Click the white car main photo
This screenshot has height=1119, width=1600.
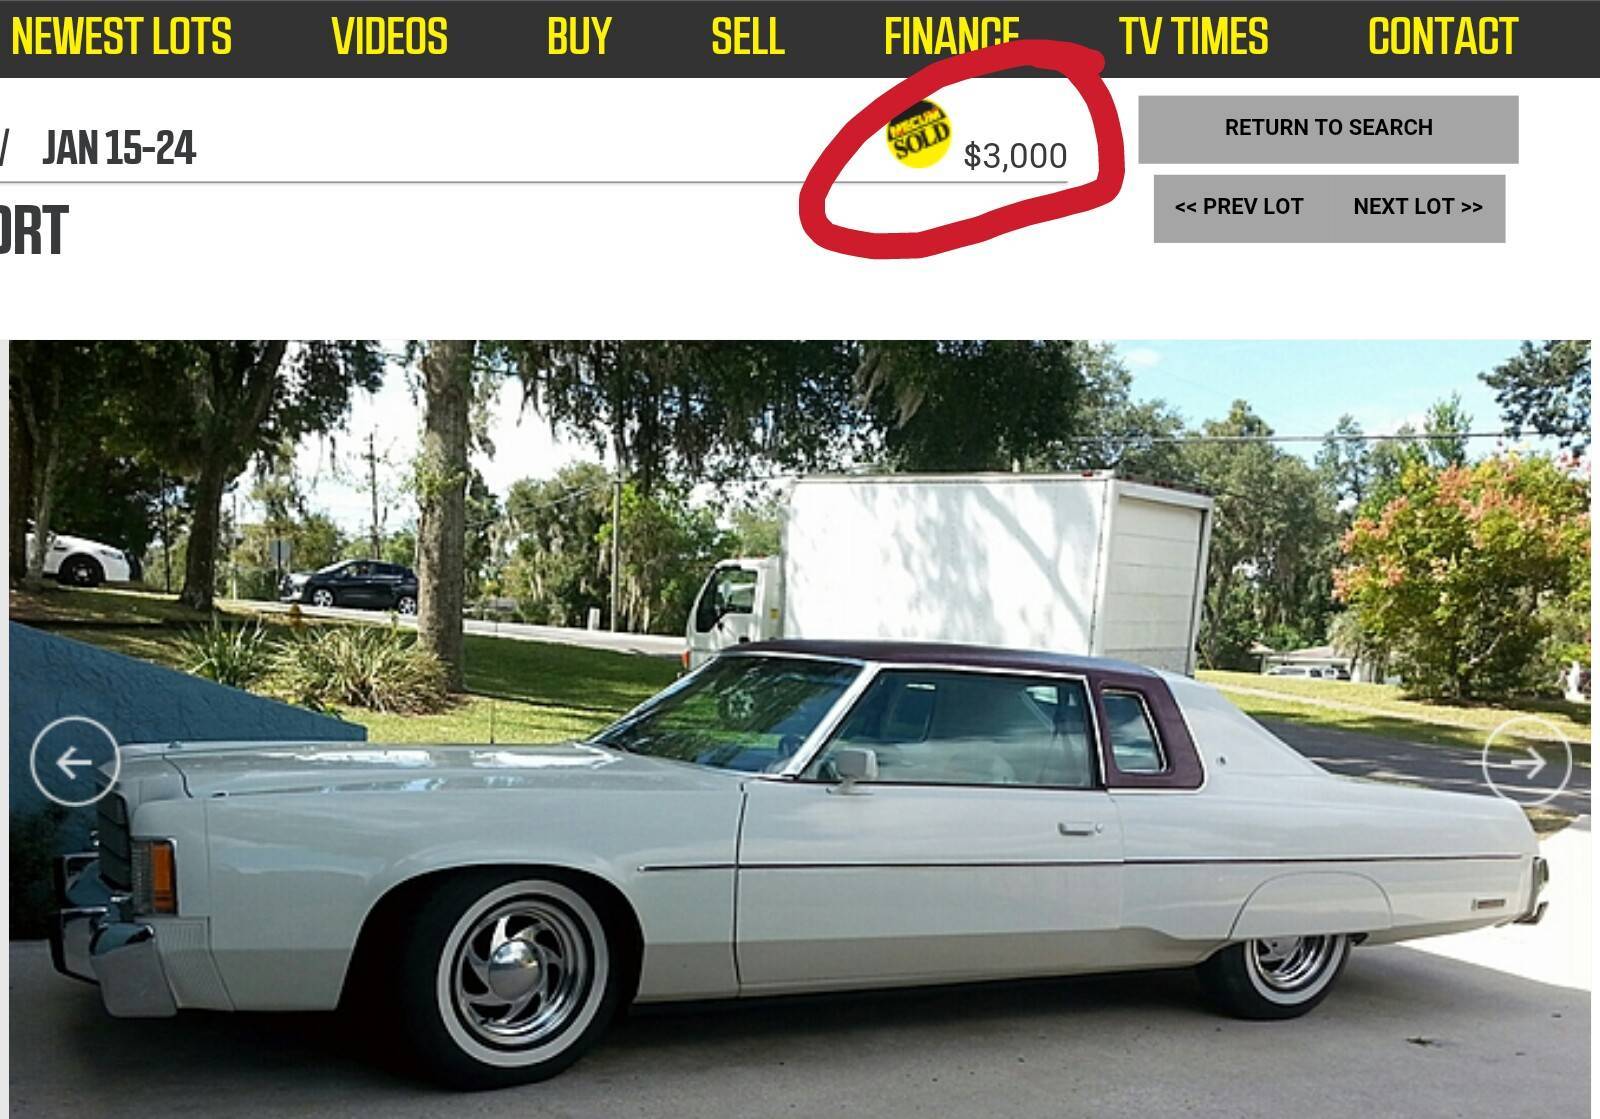[x=800, y=729]
